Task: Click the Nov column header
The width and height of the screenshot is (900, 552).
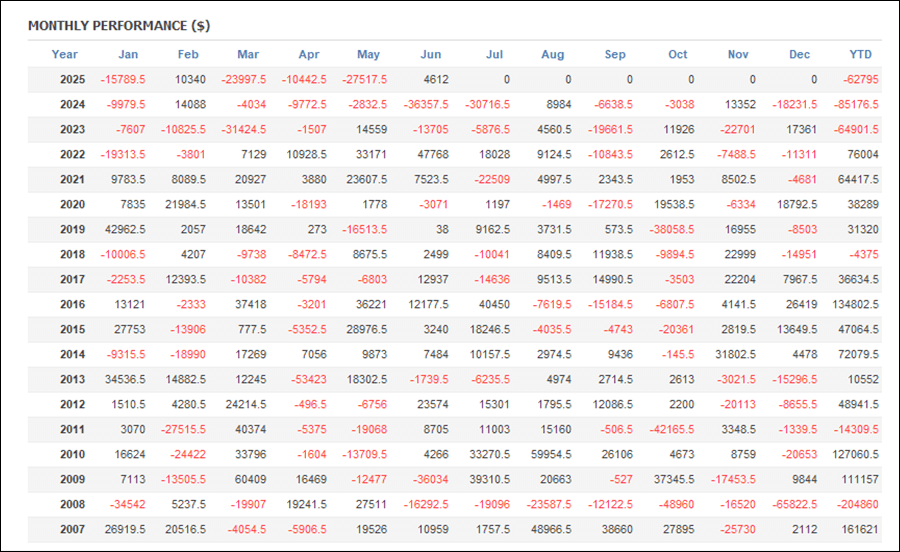Action: pos(738,55)
